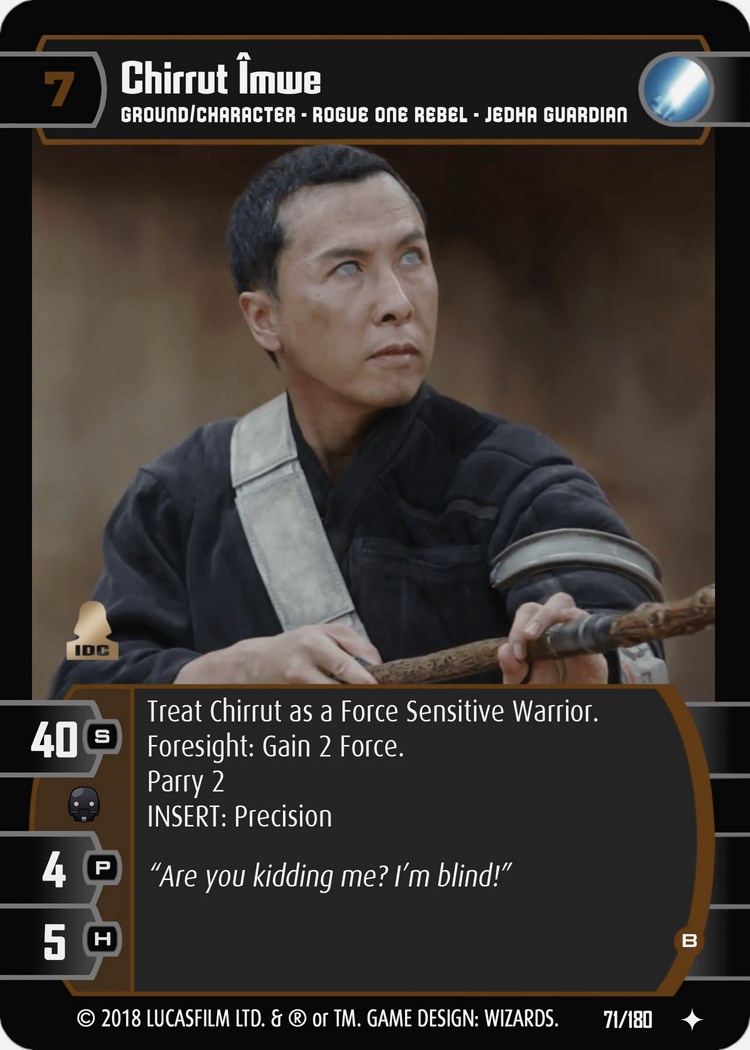This screenshot has width=750, height=1050.
Task: Click the P power stat icon
Action: [x=102, y=869]
